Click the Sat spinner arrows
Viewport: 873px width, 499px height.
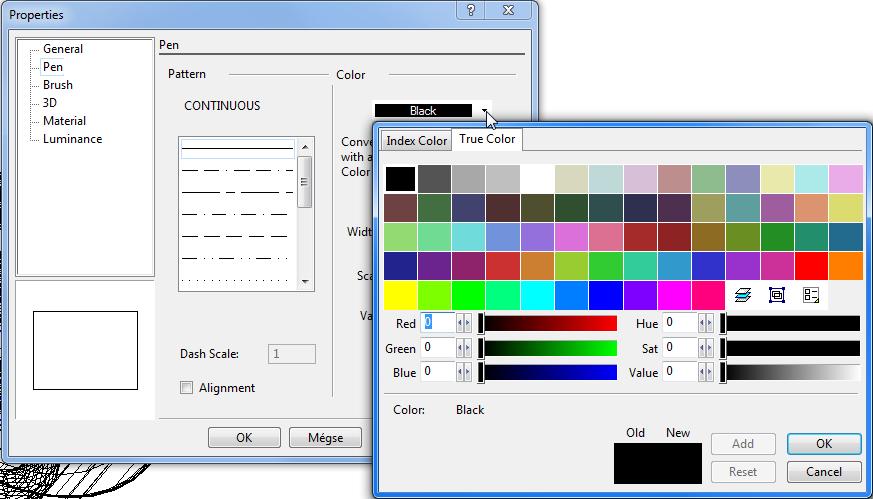(706, 348)
